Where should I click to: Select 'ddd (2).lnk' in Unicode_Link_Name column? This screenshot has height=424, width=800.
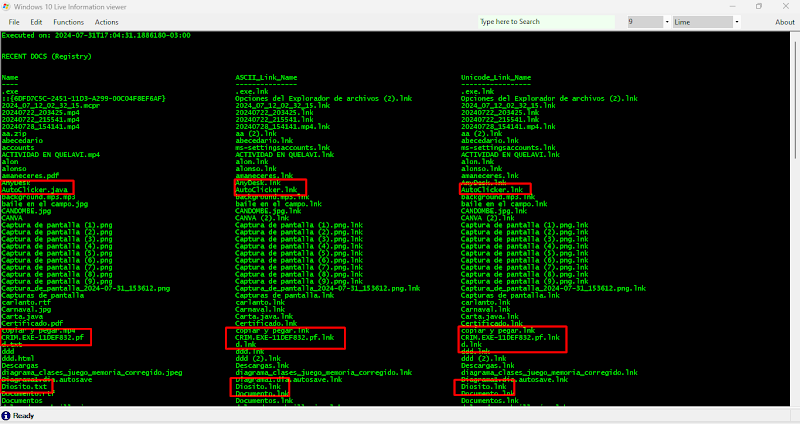coord(484,358)
